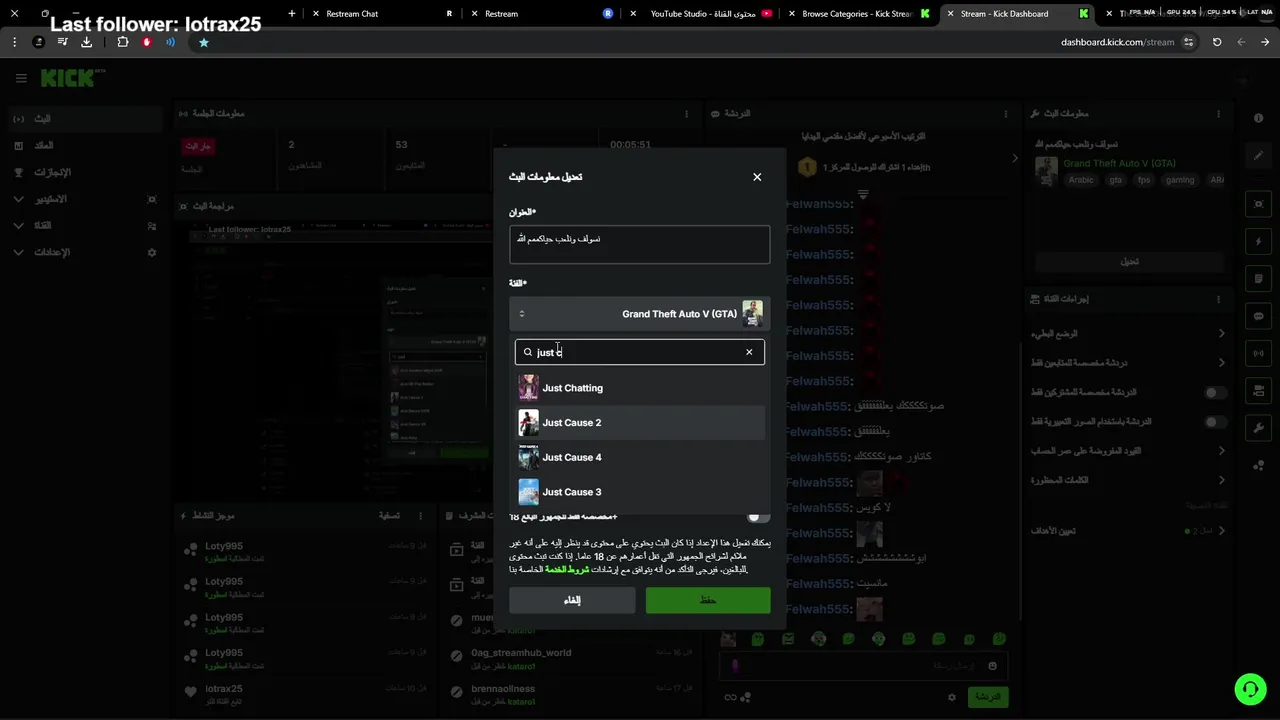Click the wrench icon in right toolbar
Viewport: 1280px width, 720px height.
coord(1258,427)
